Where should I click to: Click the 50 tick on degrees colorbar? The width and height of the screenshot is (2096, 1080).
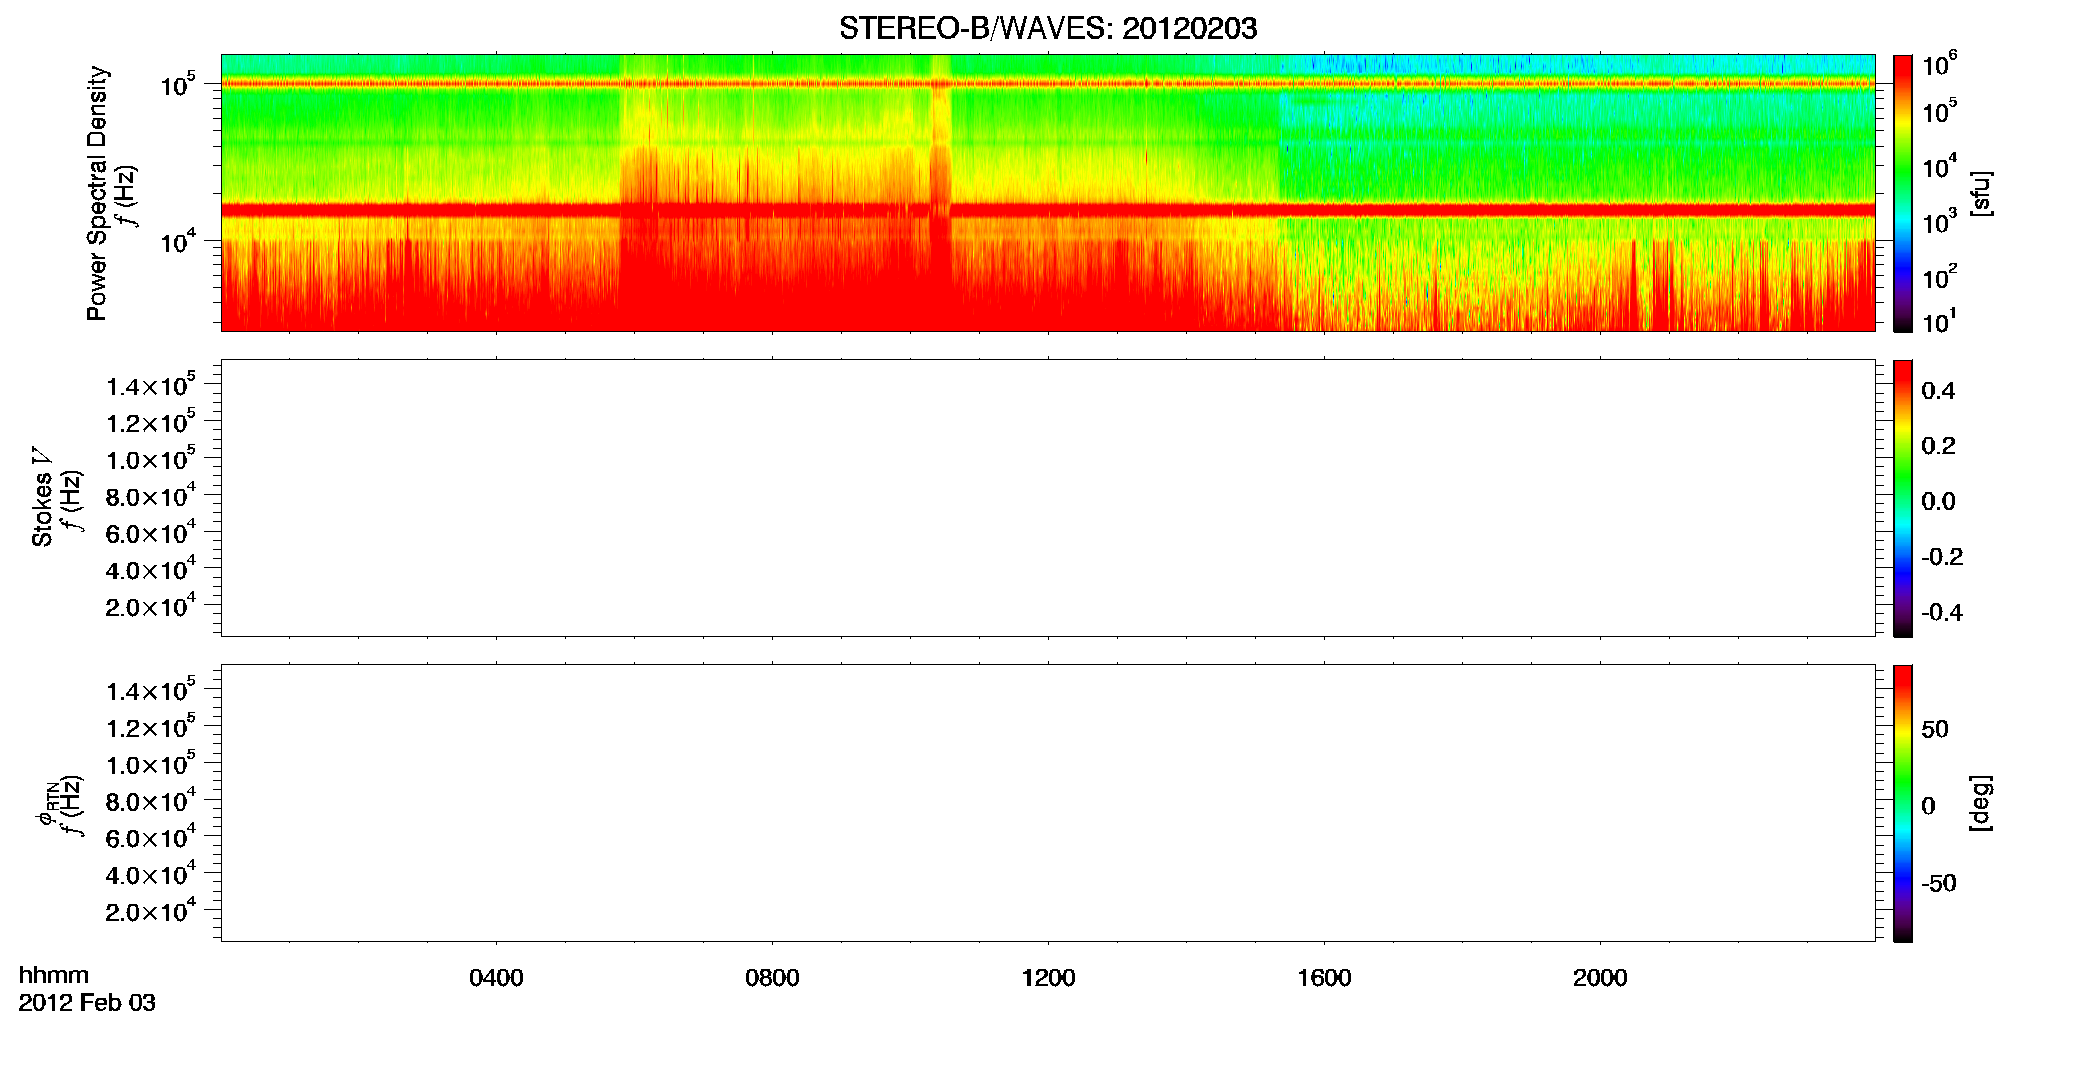pyautogui.click(x=1935, y=729)
